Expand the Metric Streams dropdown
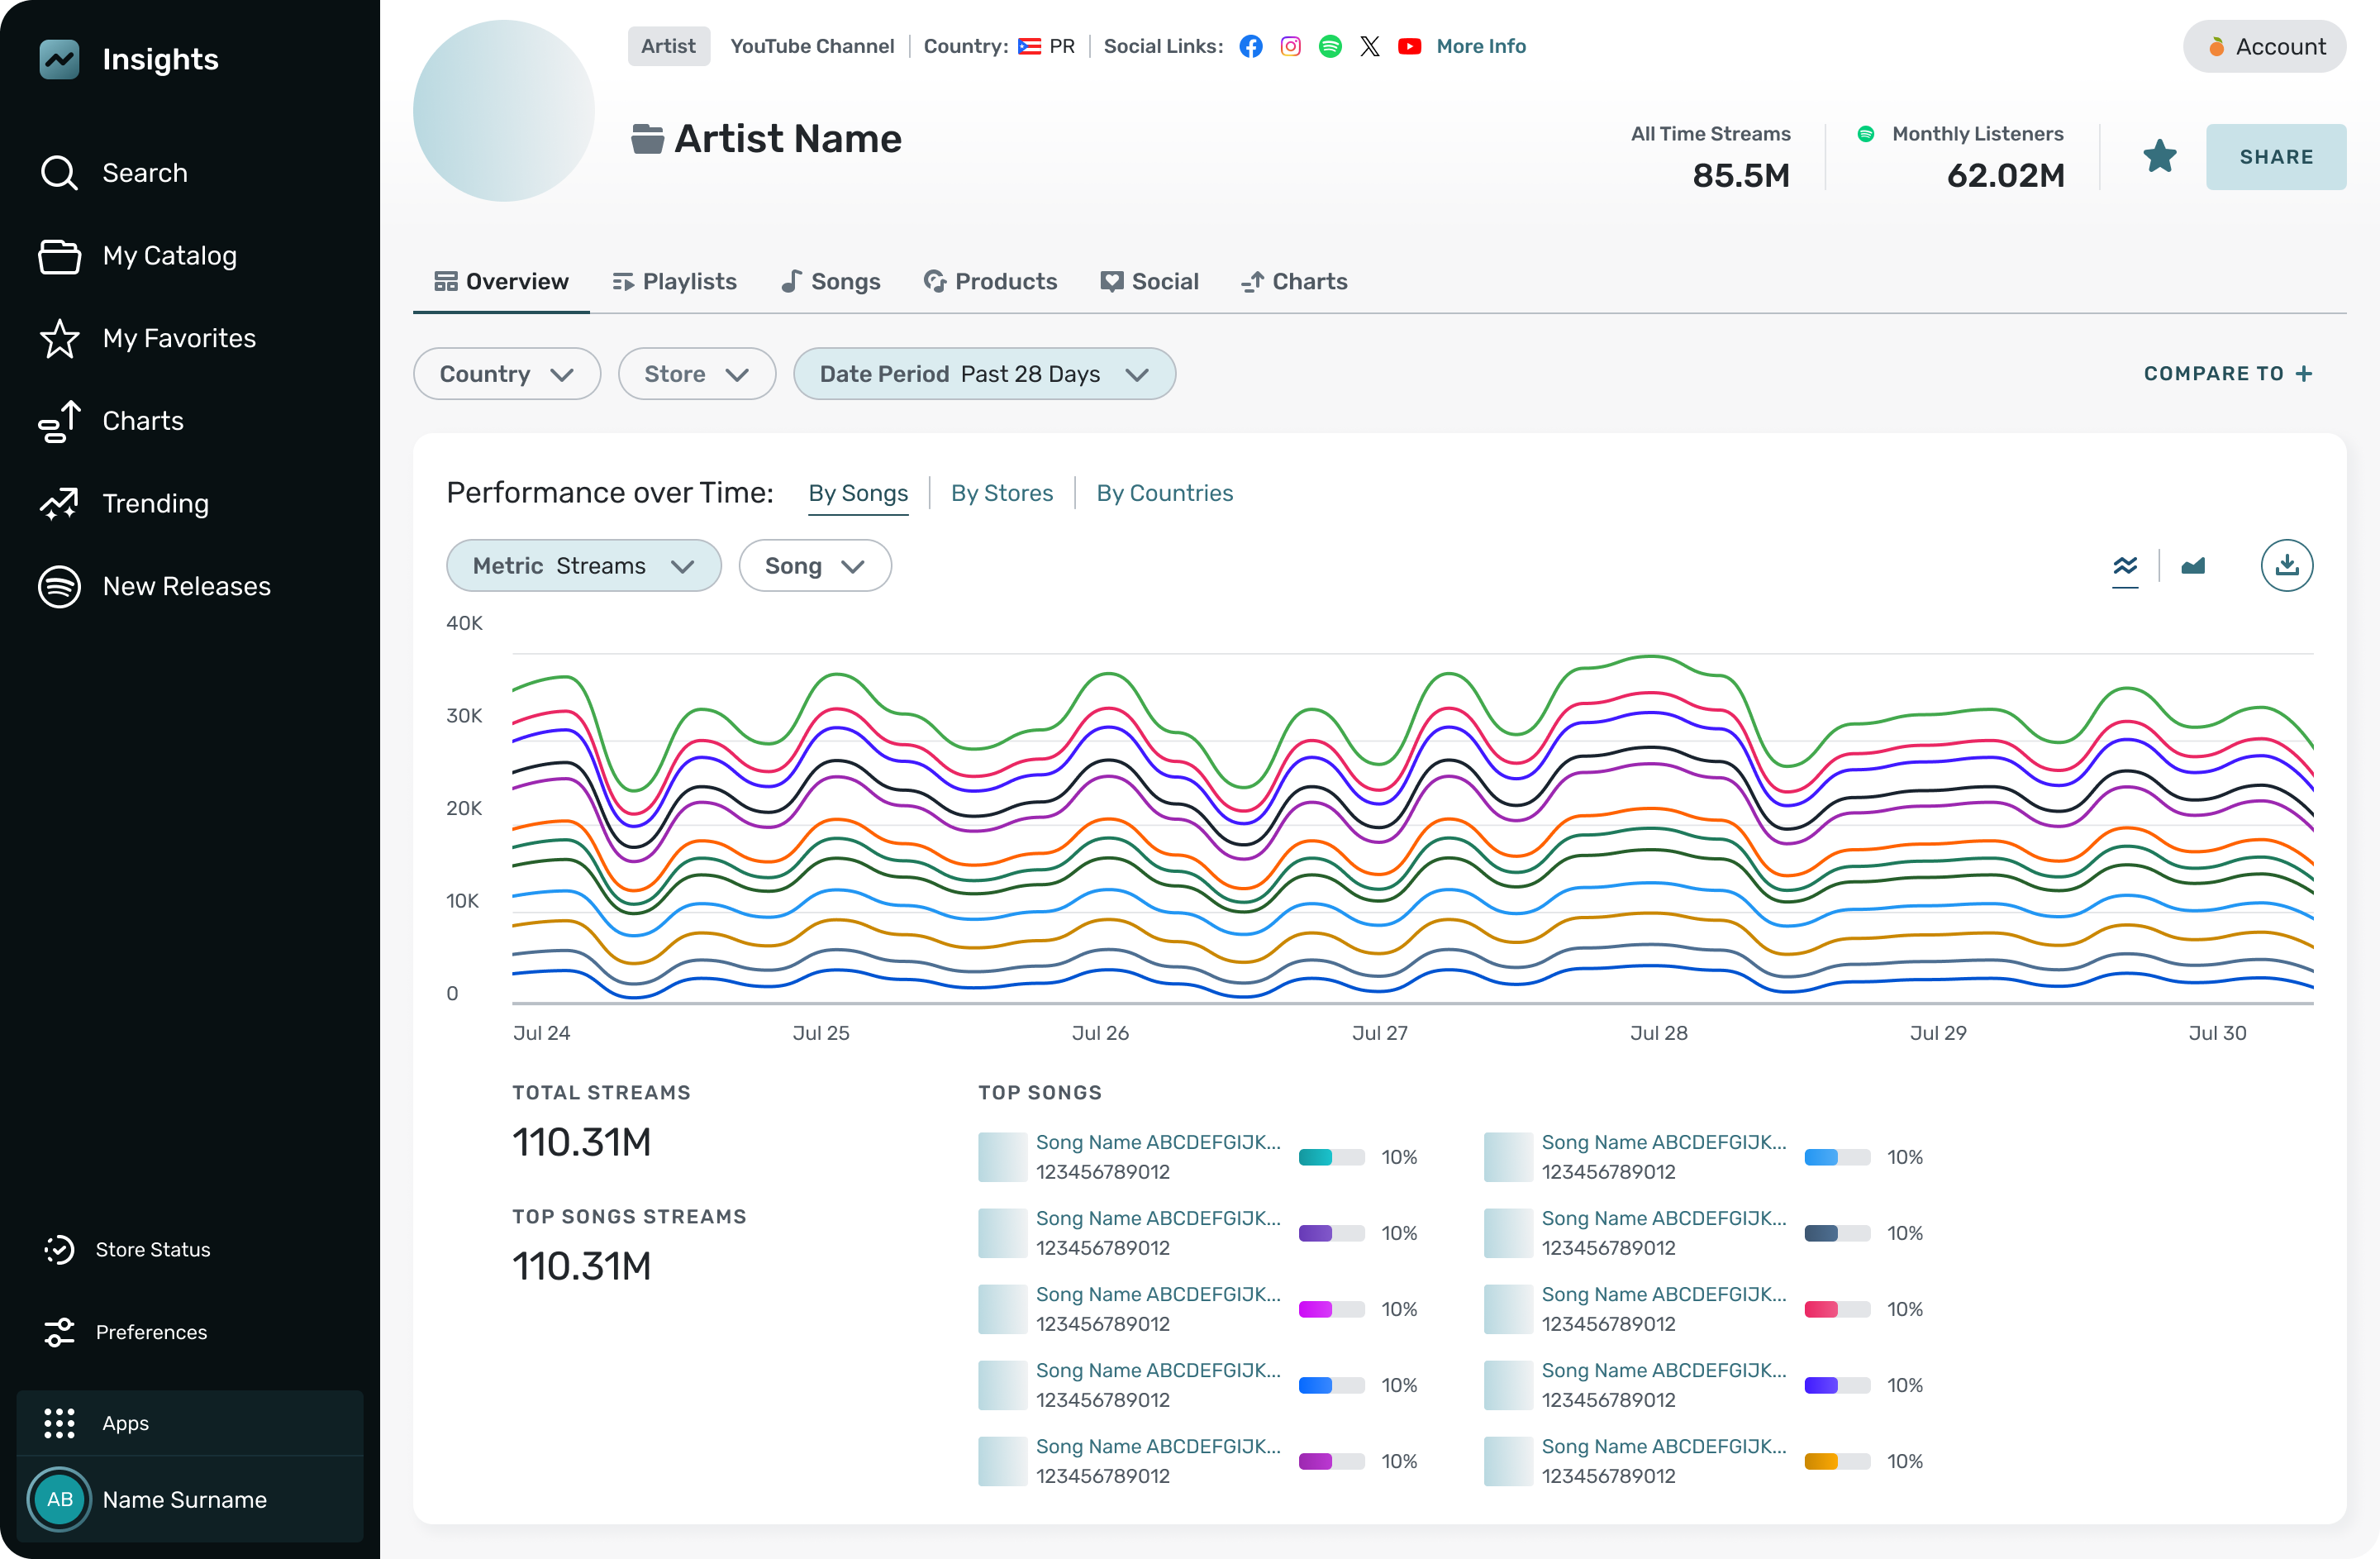 click(583, 566)
